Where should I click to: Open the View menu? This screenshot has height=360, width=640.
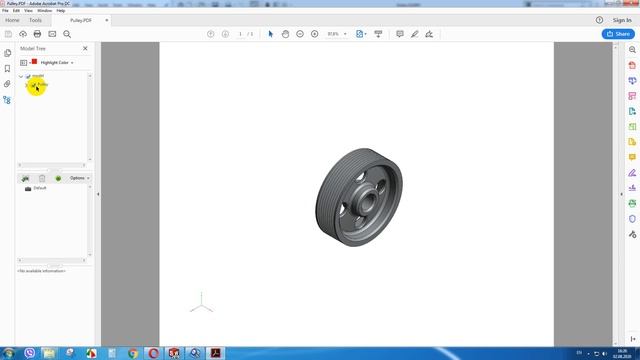[x=29, y=11]
